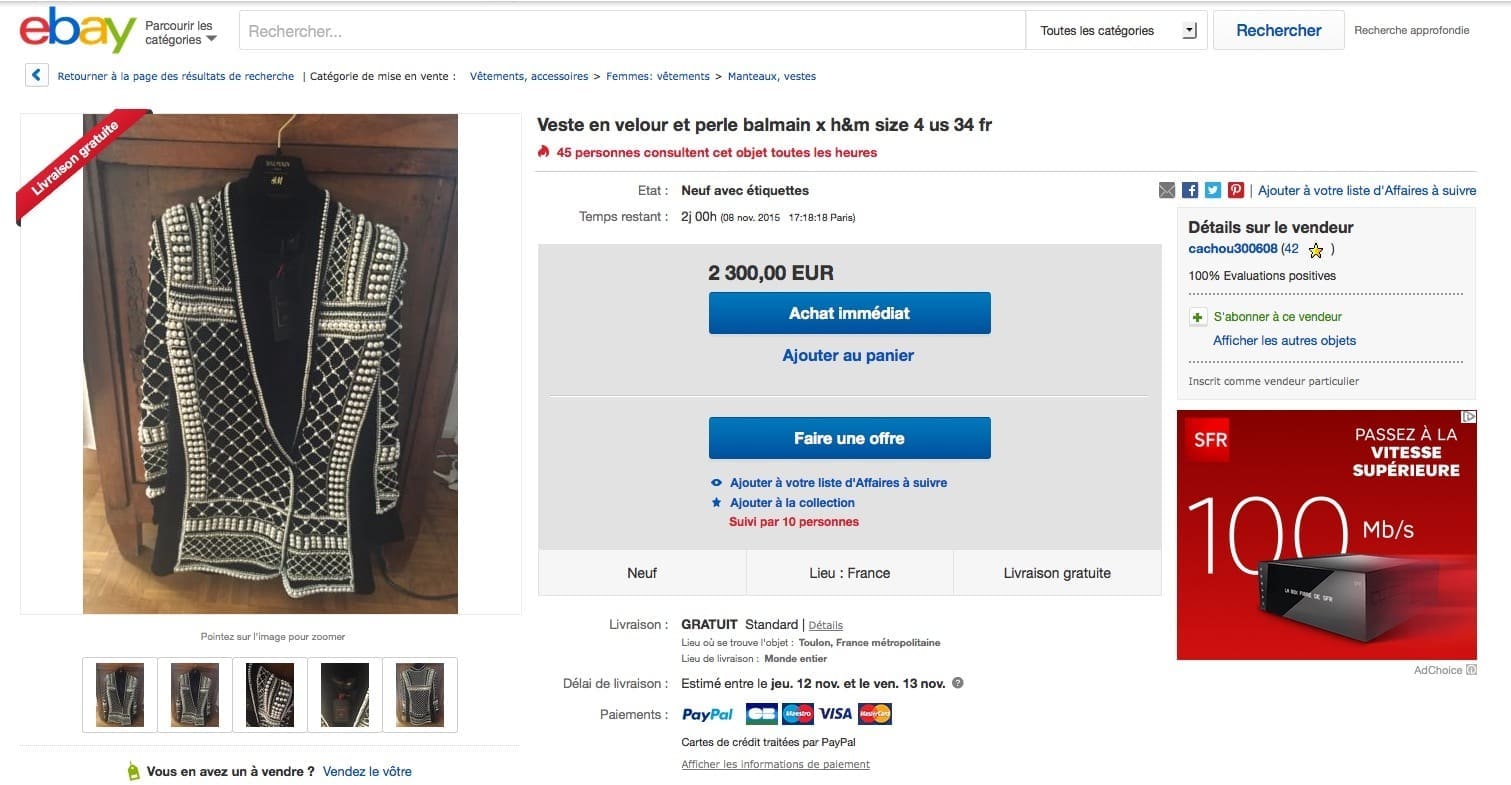The image size is (1511, 785).
Task: Click the delivery estimate help icon
Action: (958, 683)
